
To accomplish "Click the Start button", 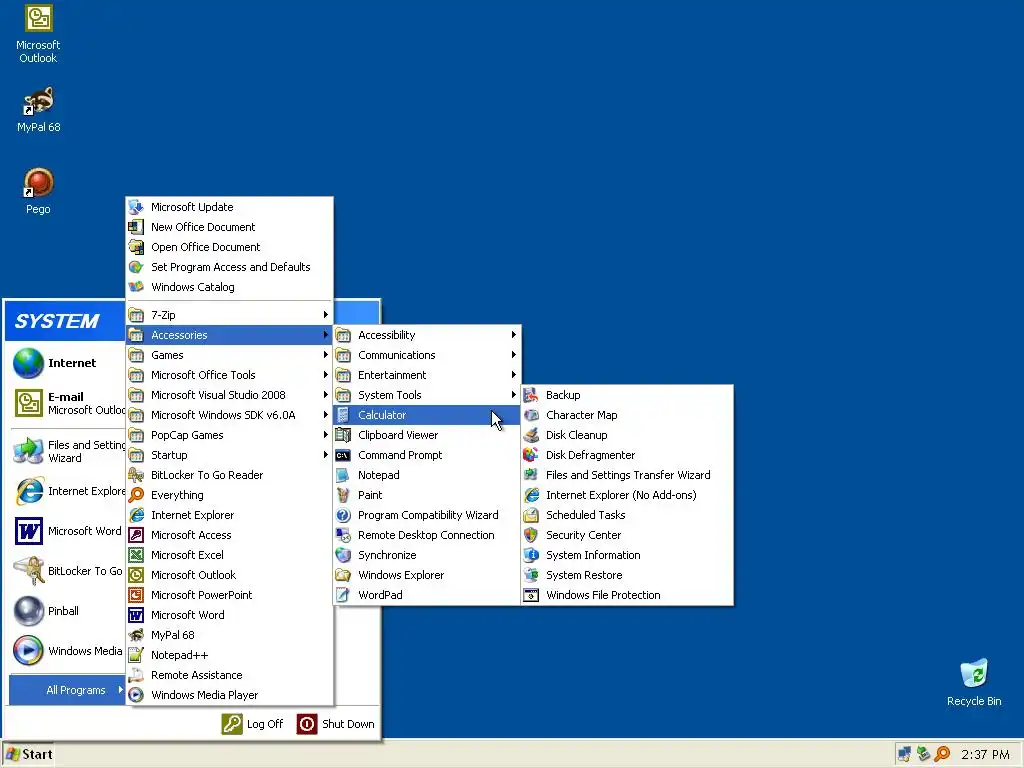I will (x=28, y=754).
